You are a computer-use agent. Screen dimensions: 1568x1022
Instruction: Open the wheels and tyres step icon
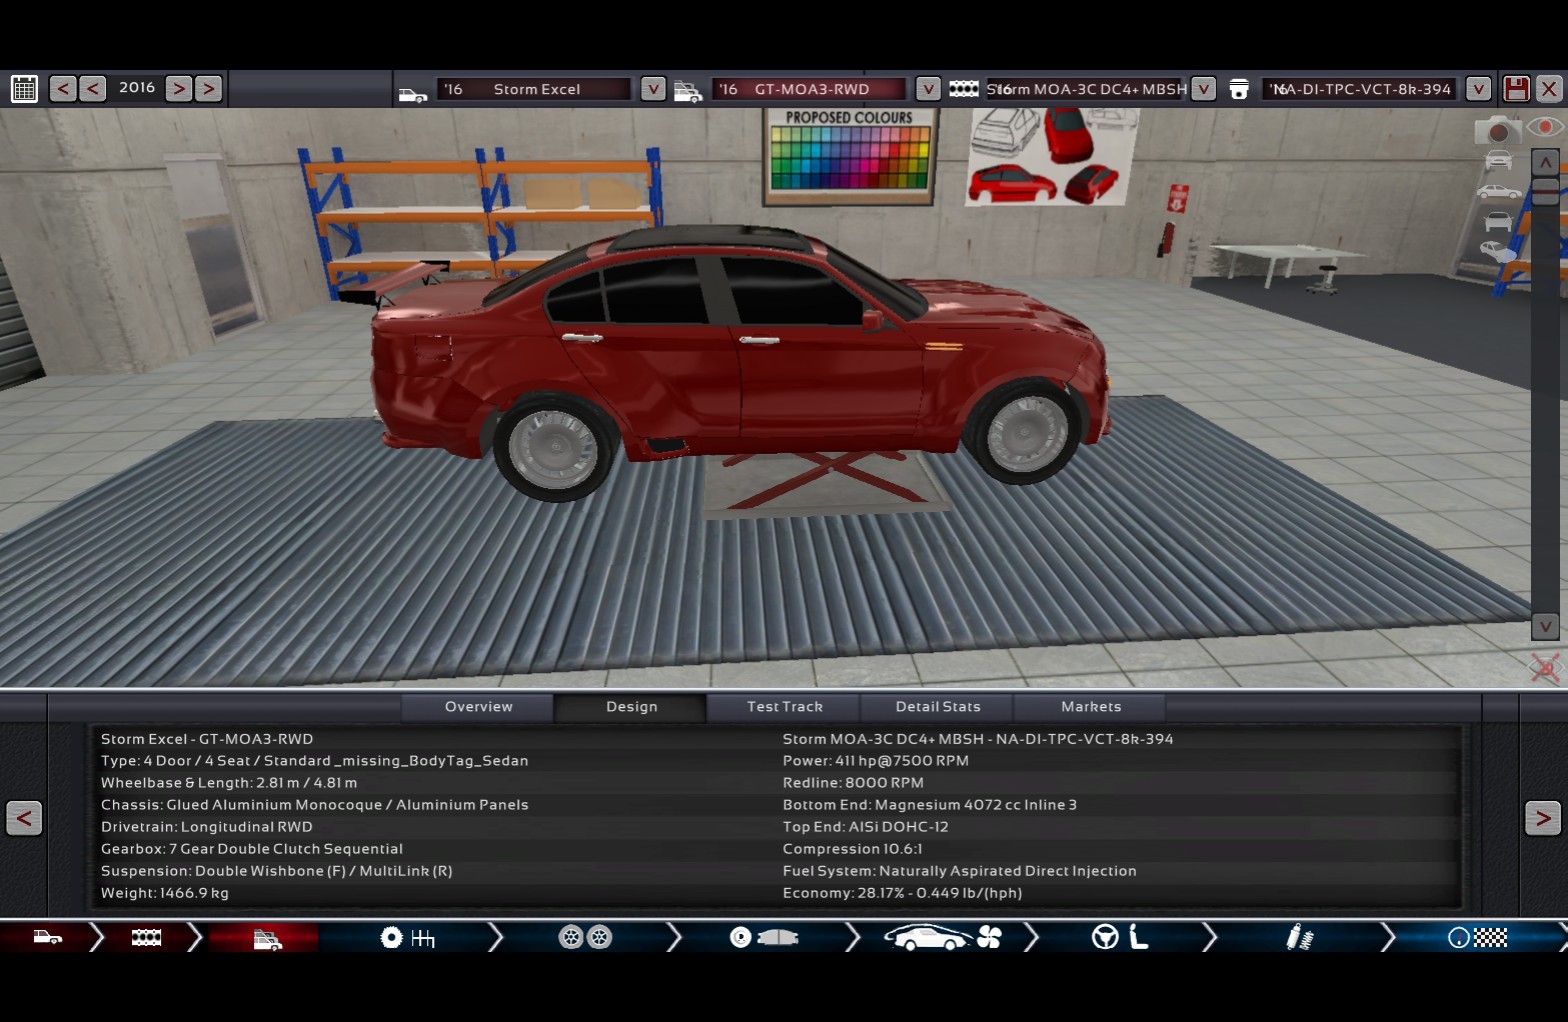click(585, 938)
